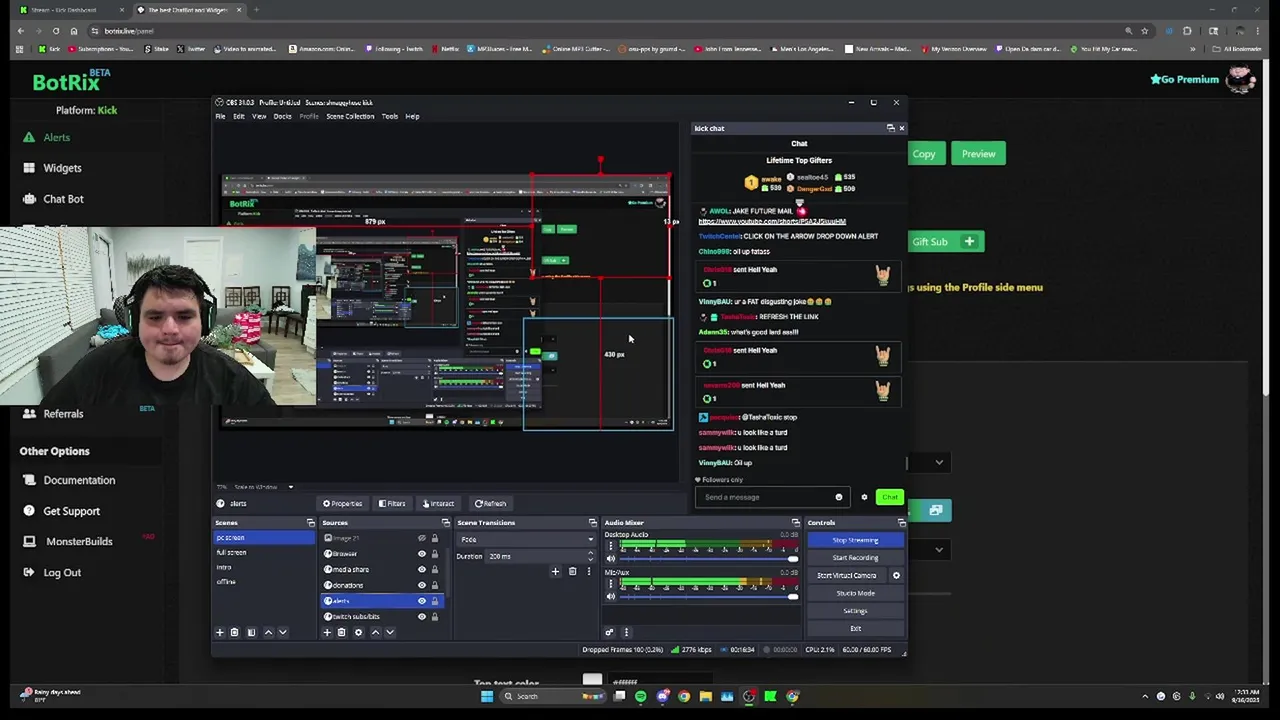Screen dimensions: 1280x720
Task: Open the Get Support question mark icon
Action: coord(29,511)
